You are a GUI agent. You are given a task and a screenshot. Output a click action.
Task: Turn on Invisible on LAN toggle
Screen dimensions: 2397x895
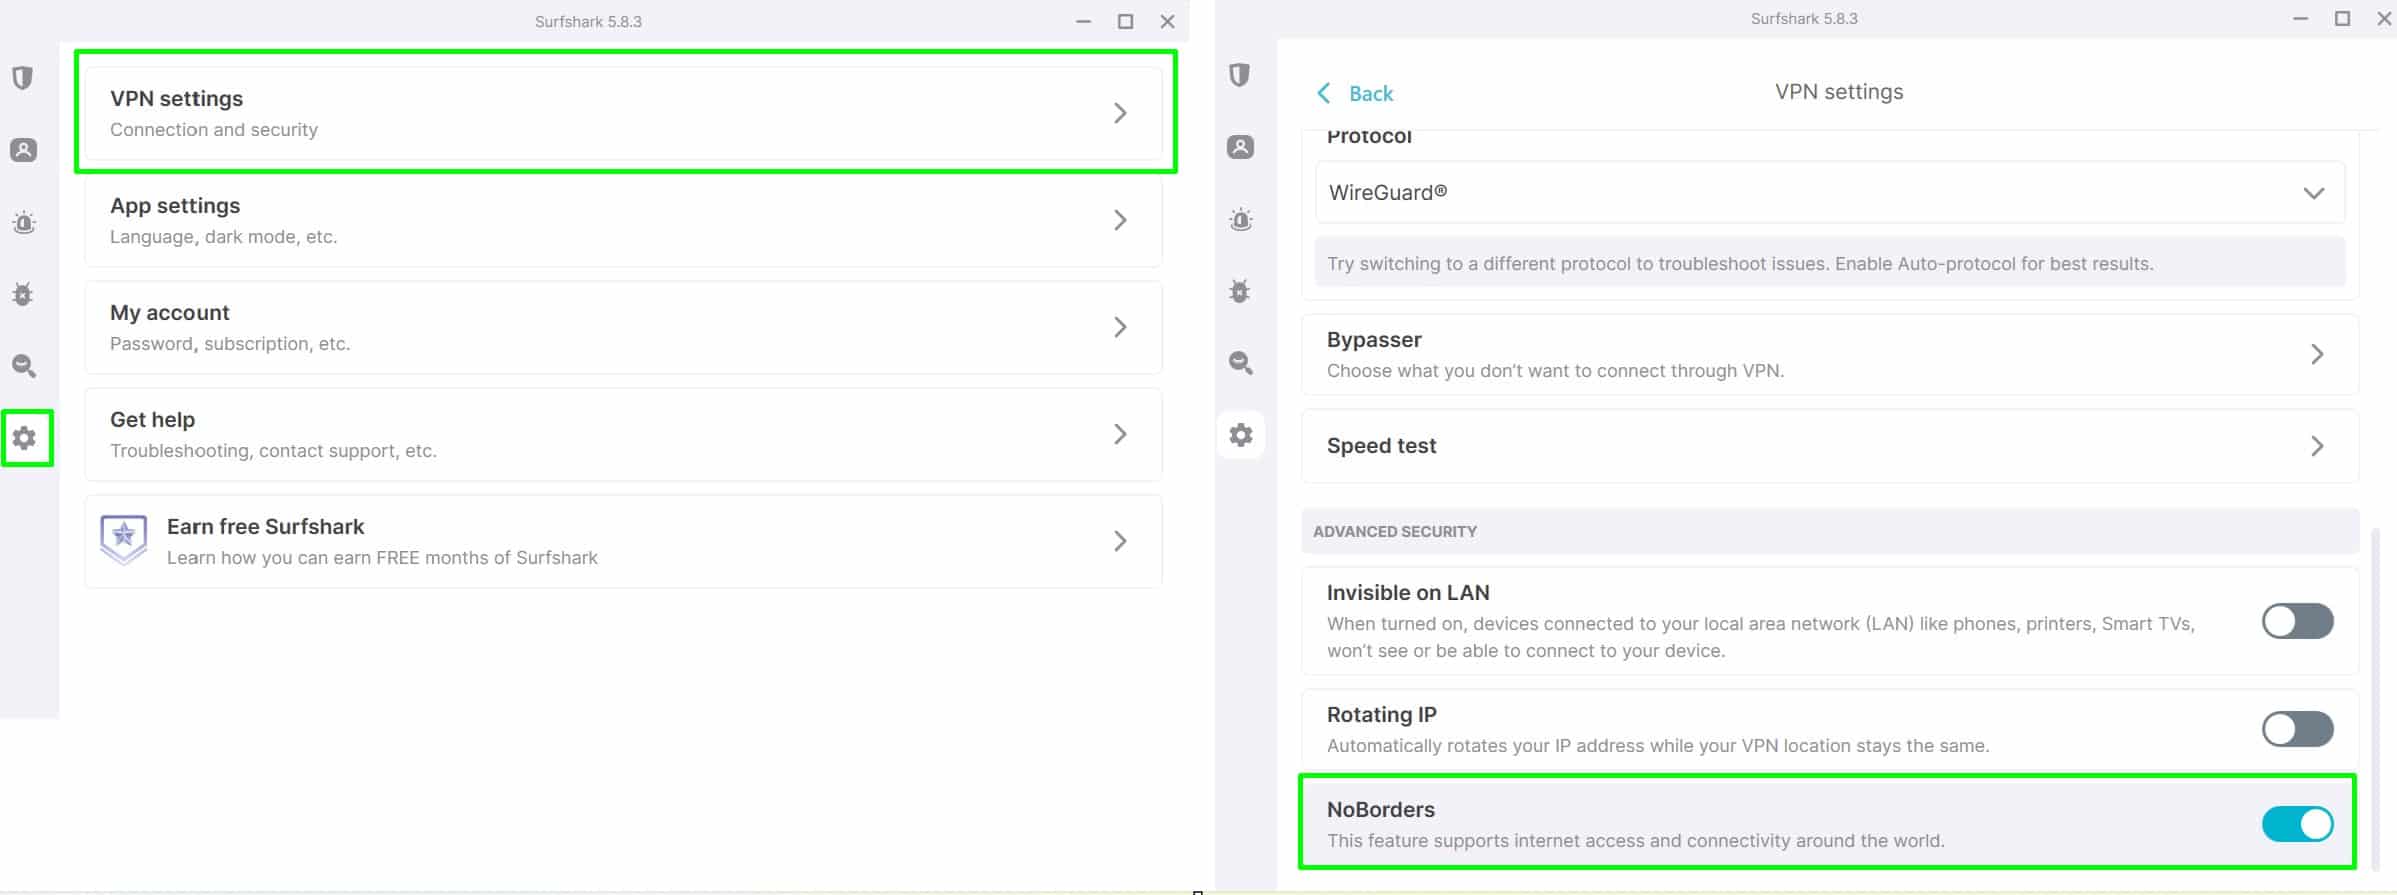point(2297,621)
